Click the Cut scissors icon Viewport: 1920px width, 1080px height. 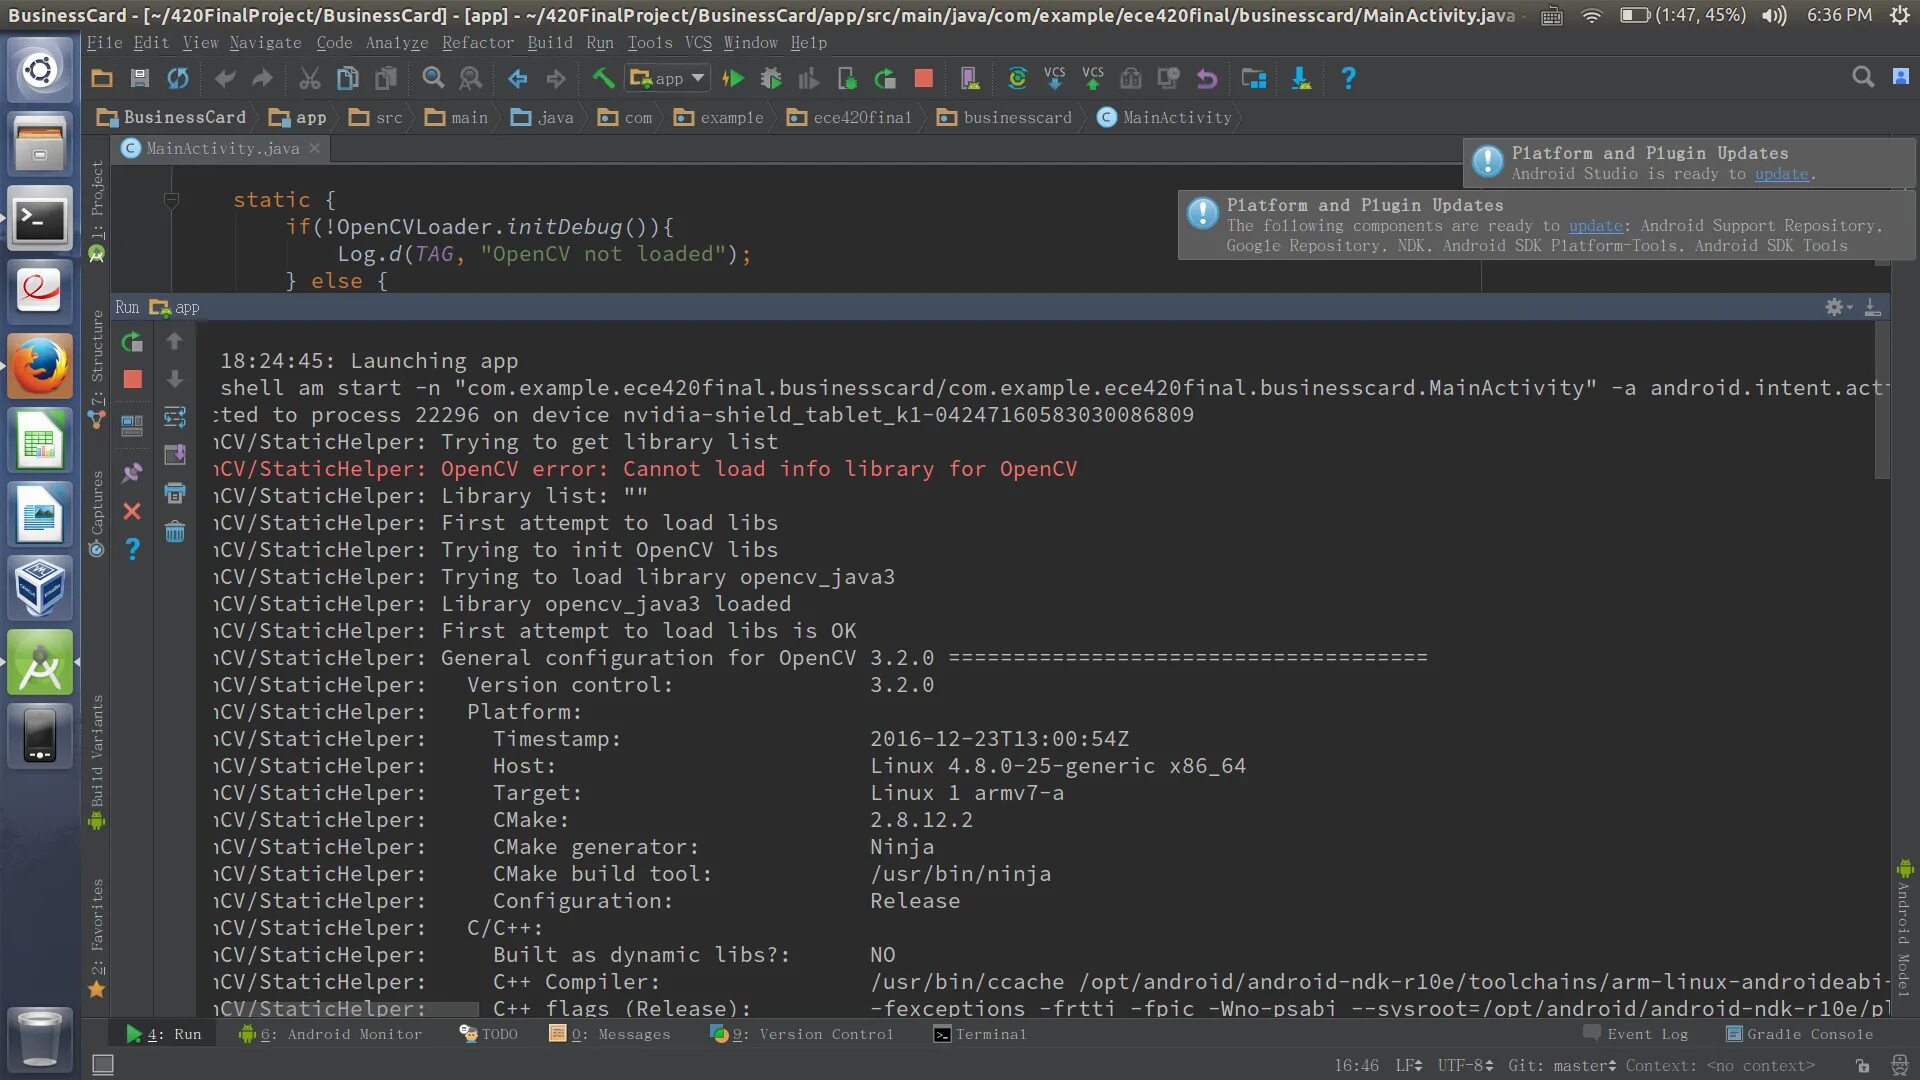pyautogui.click(x=309, y=78)
